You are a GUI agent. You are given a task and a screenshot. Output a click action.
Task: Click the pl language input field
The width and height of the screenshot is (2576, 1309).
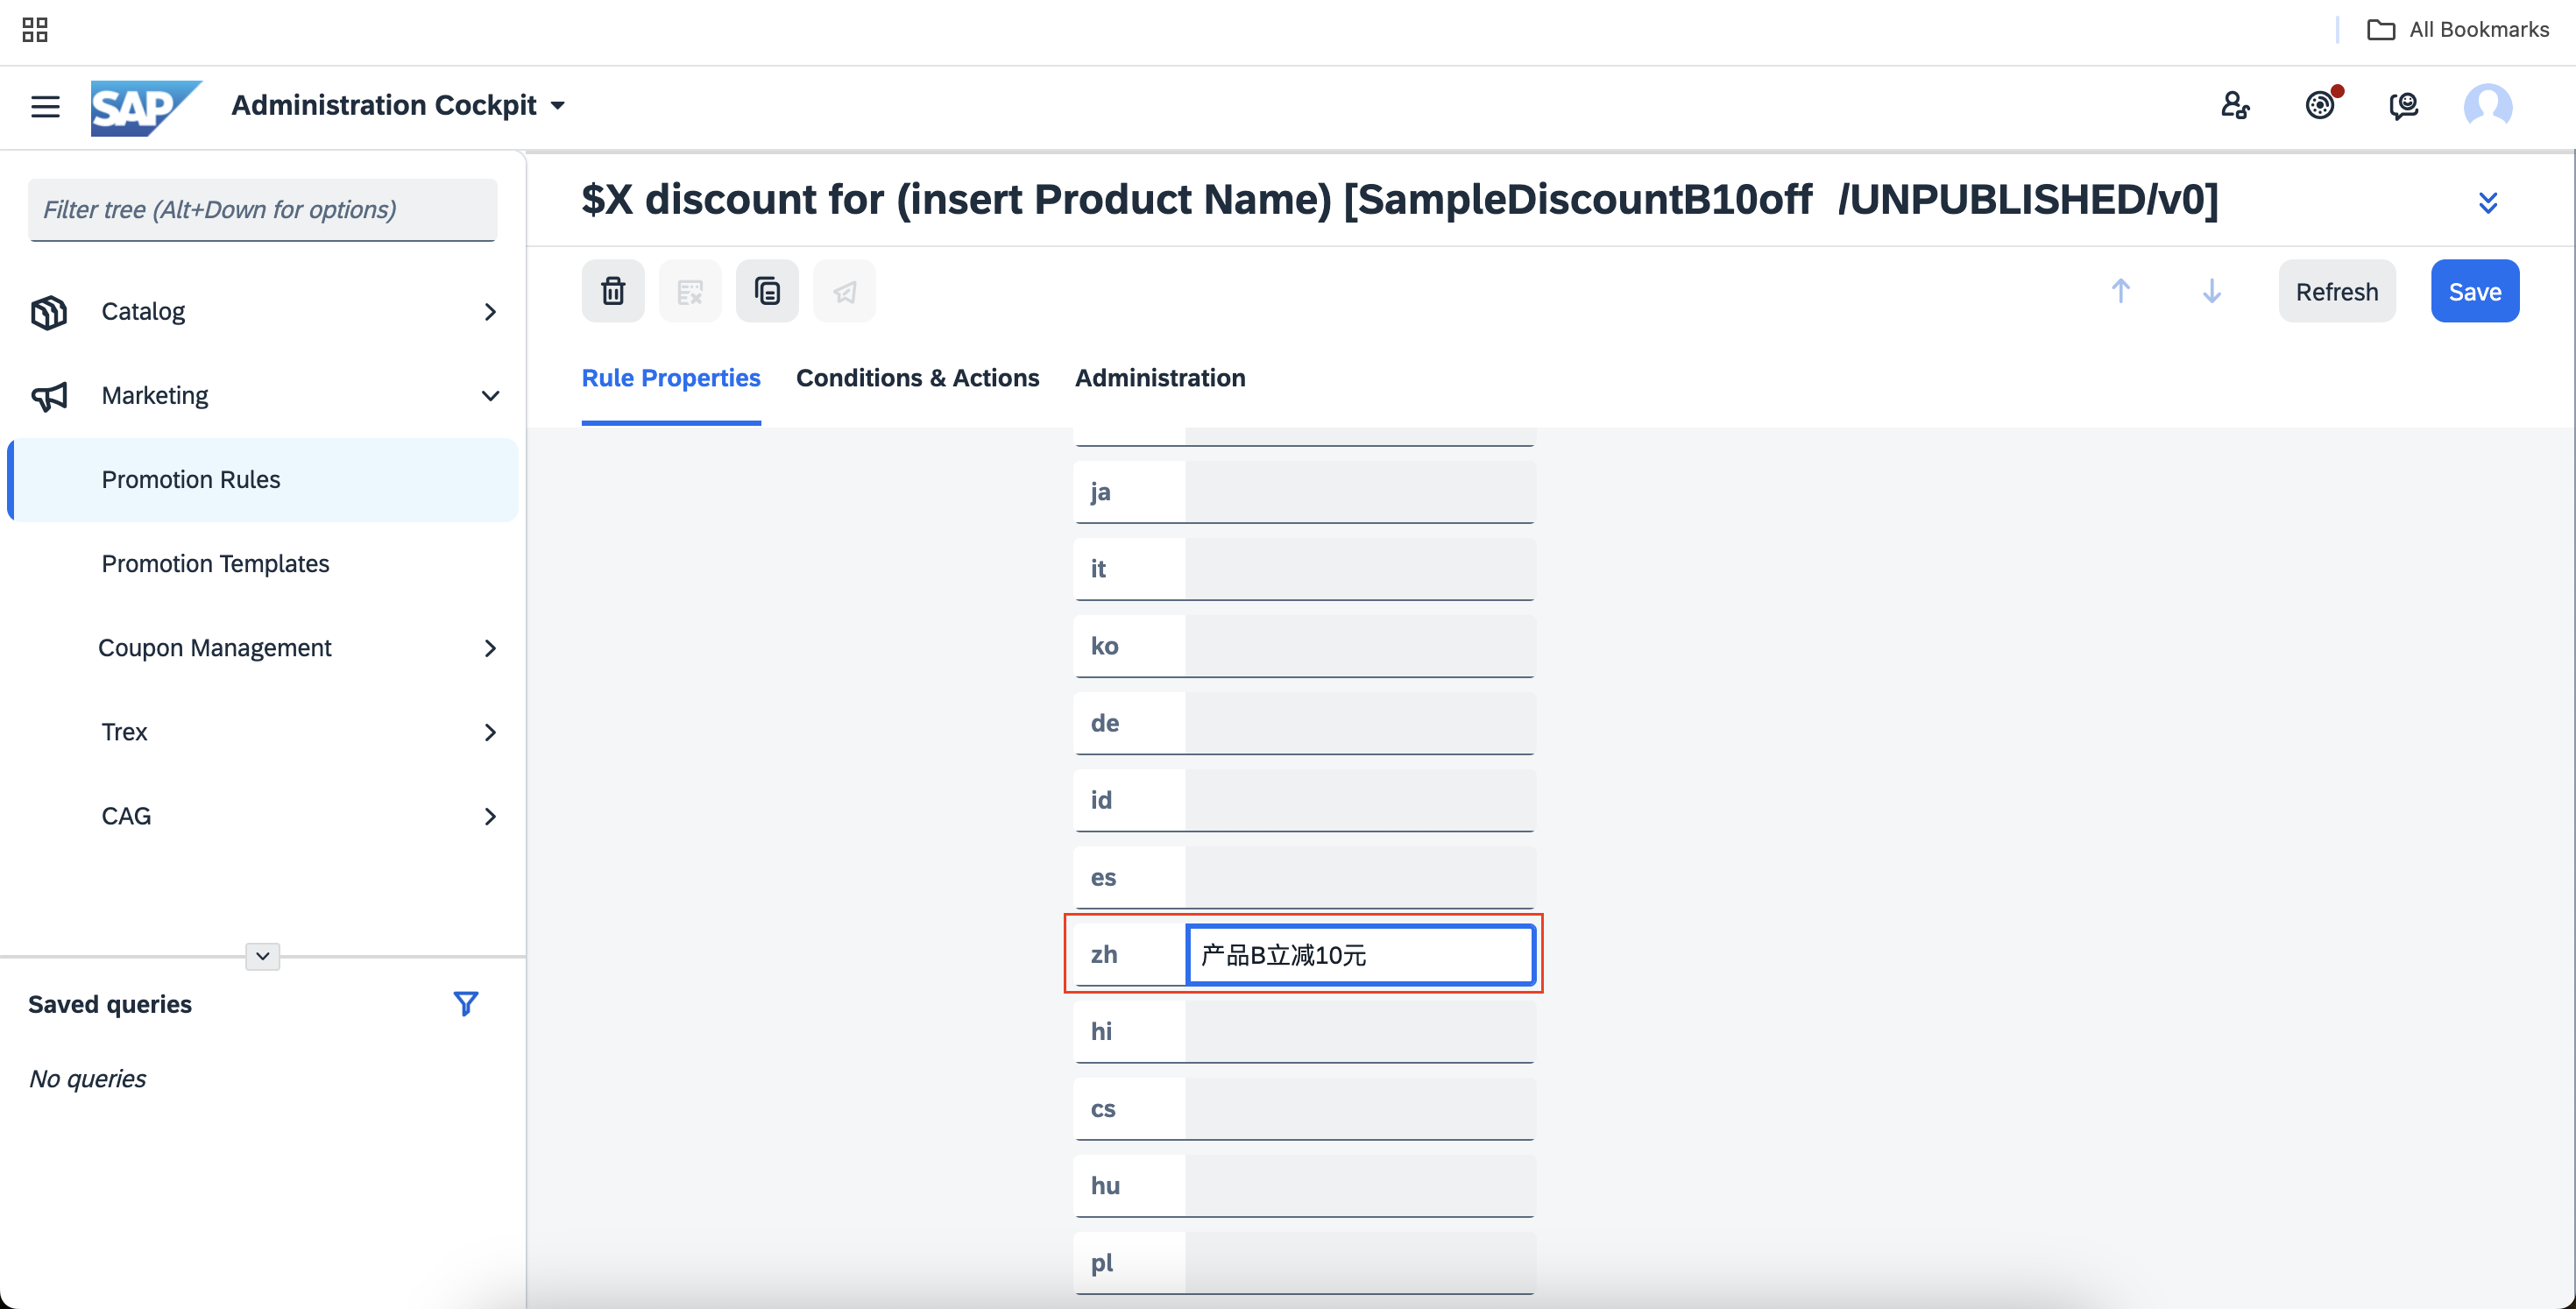pyautogui.click(x=1359, y=1263)
